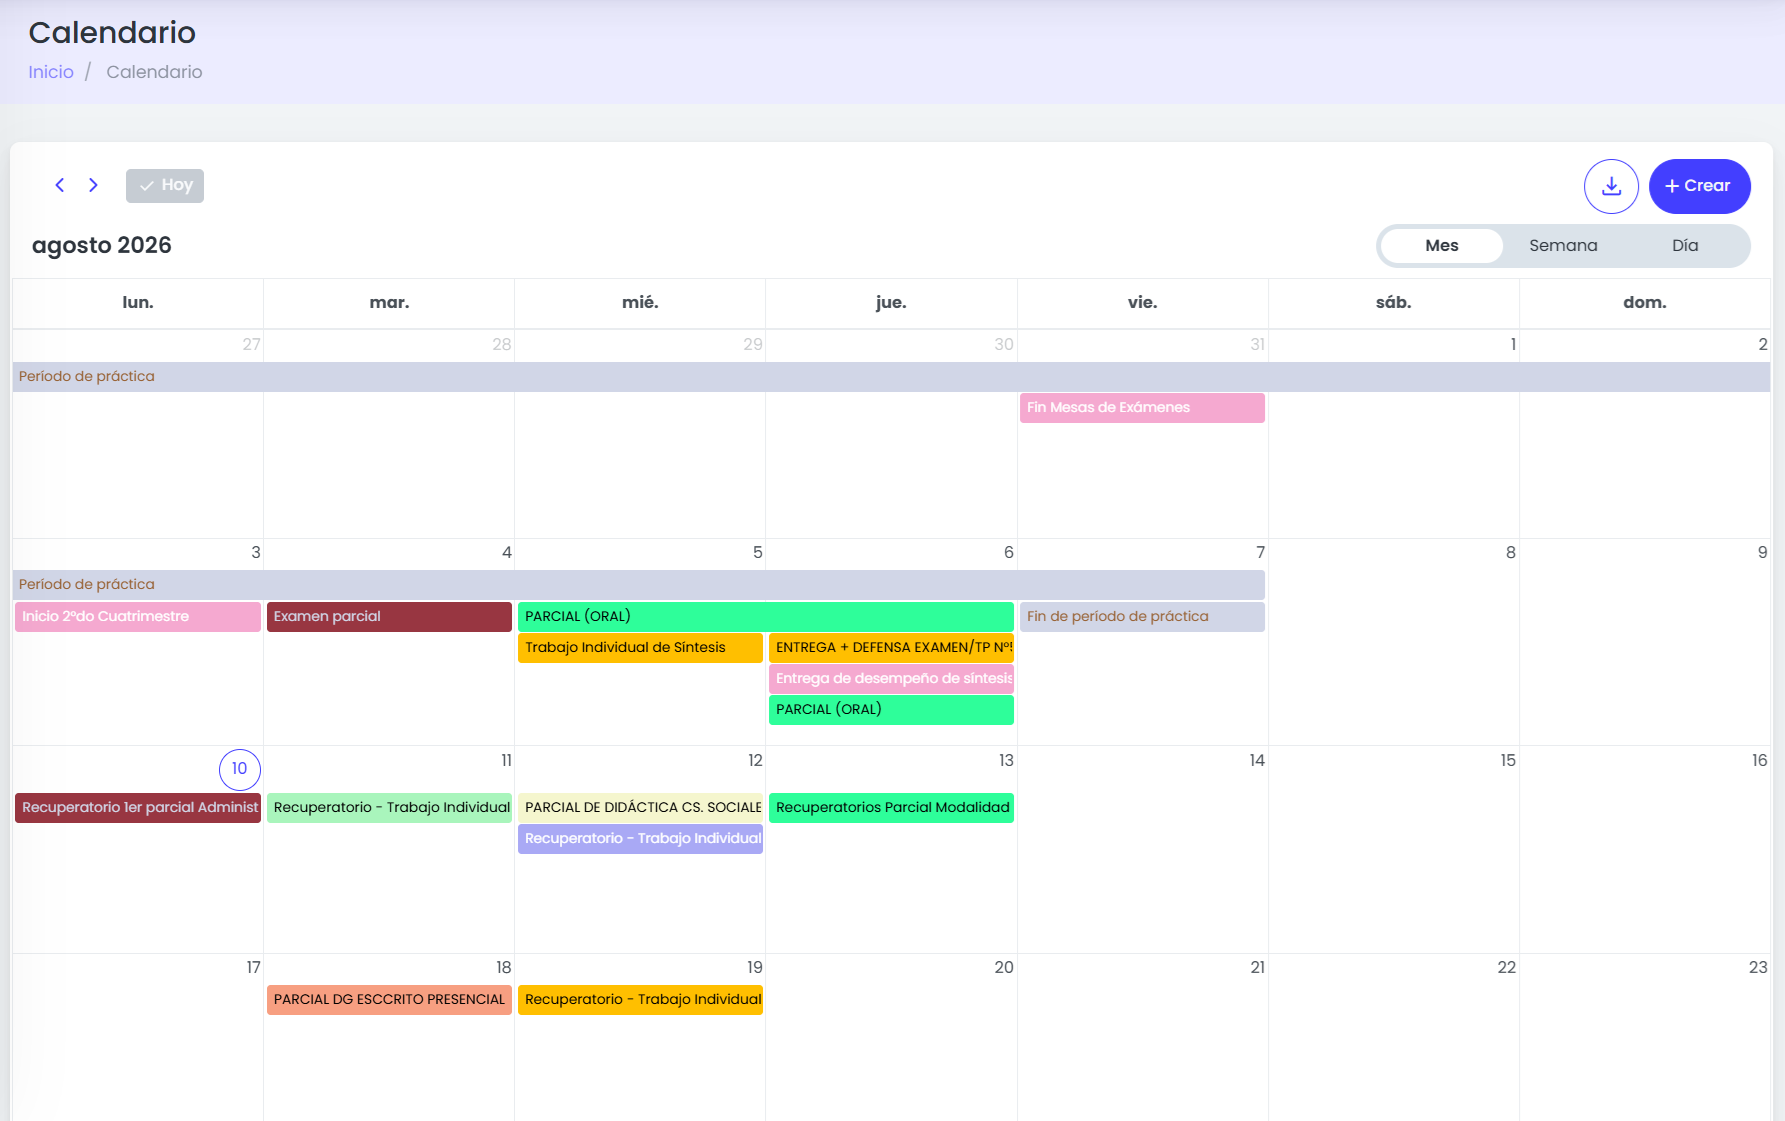Screen dimensions: 1785x1121
Task: Open orange Recuperatorio event on day 19
Action: pos(640,1000)
